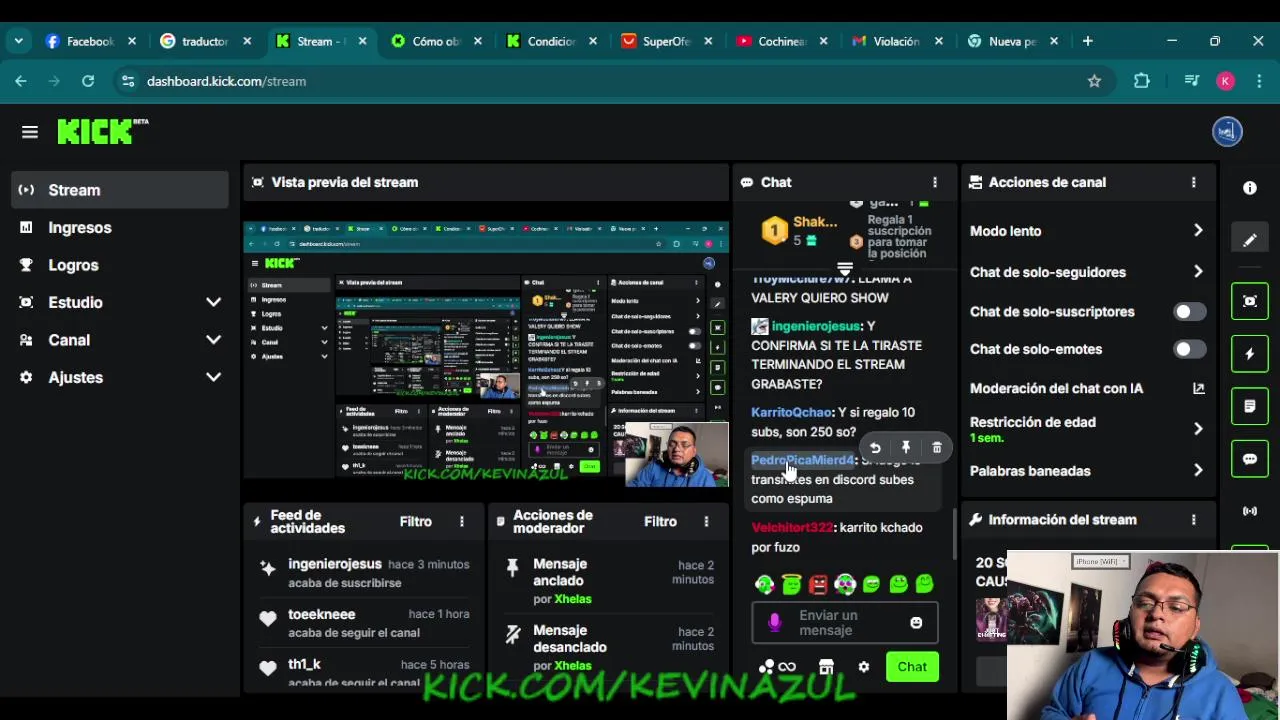Open the shop storefront icon below chat
This screenshot has width=1280, height=720.
pyautogui.click(x=826, y=667)
